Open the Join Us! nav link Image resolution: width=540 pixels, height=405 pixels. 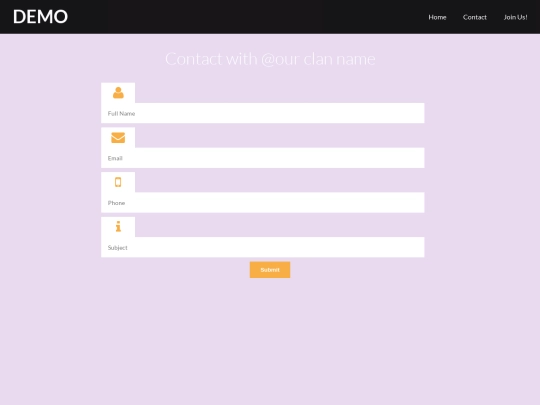[515, 17]
